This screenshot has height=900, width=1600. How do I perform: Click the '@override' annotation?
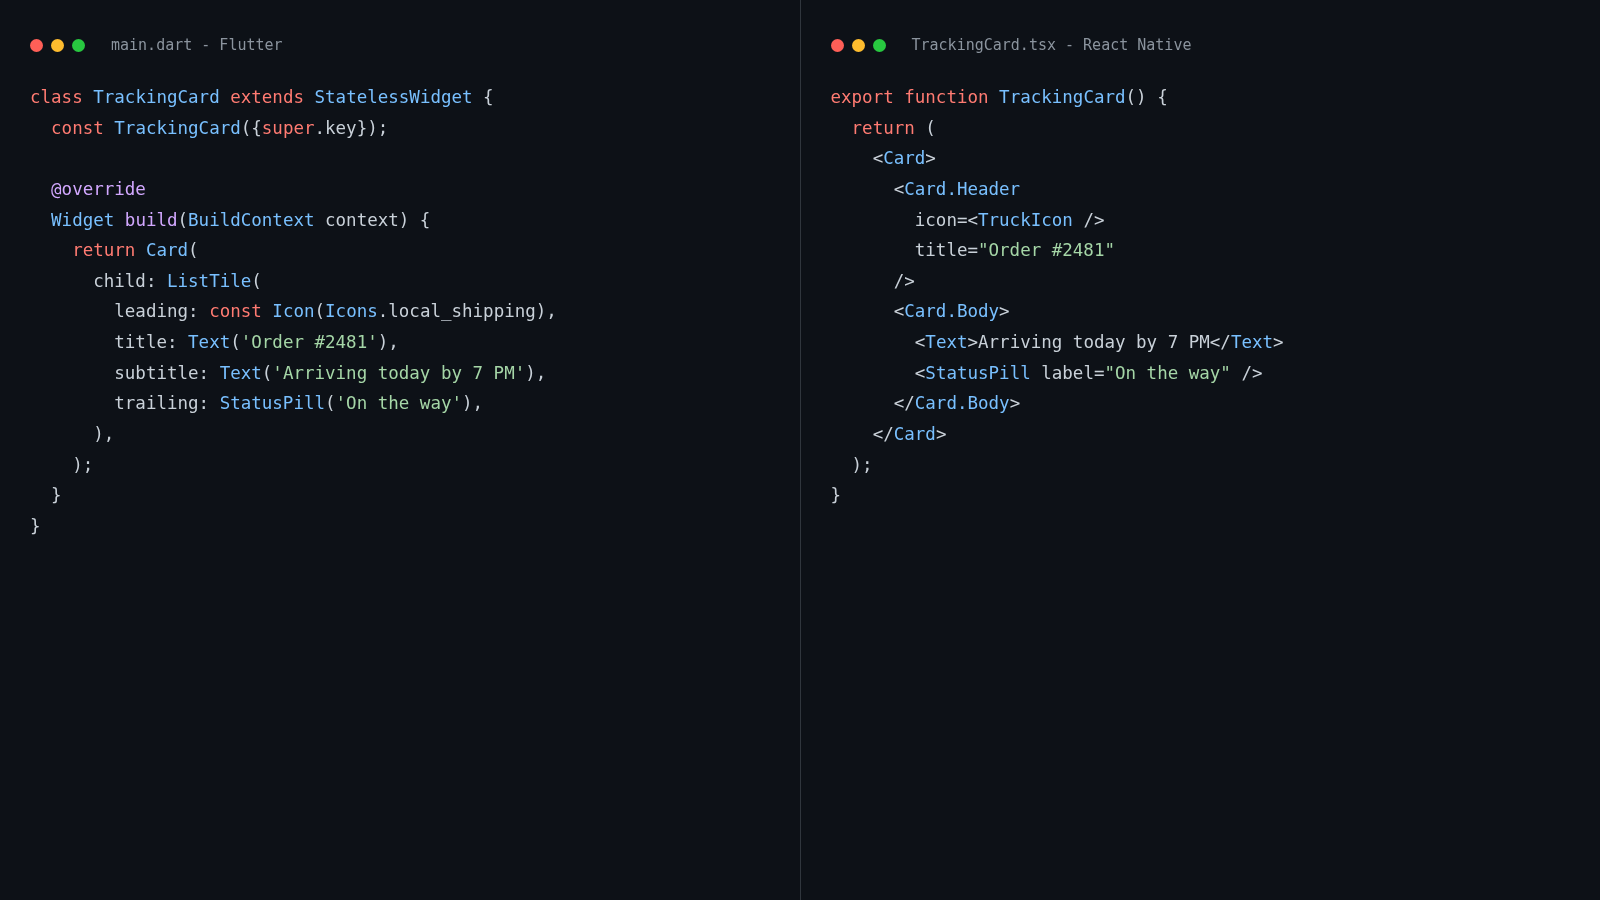click(98, 189)
